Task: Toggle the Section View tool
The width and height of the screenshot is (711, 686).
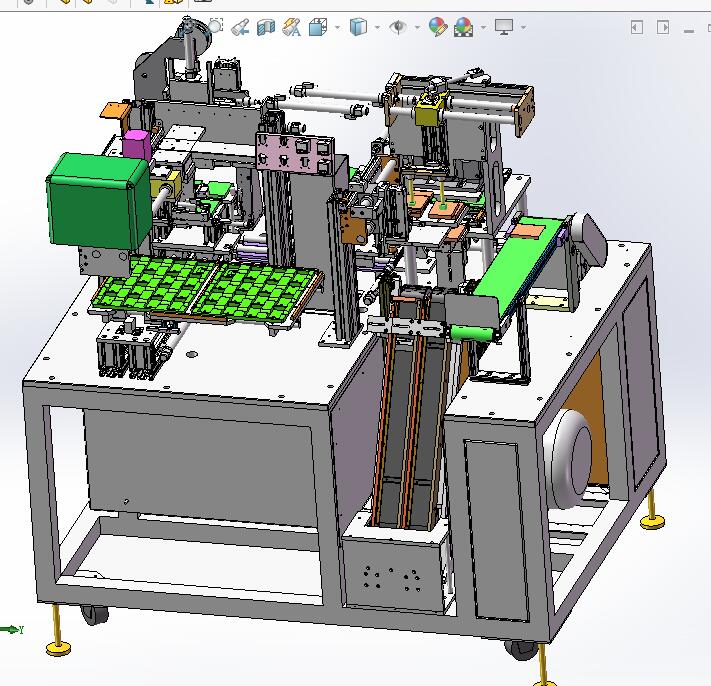Action: pos(266,27)
